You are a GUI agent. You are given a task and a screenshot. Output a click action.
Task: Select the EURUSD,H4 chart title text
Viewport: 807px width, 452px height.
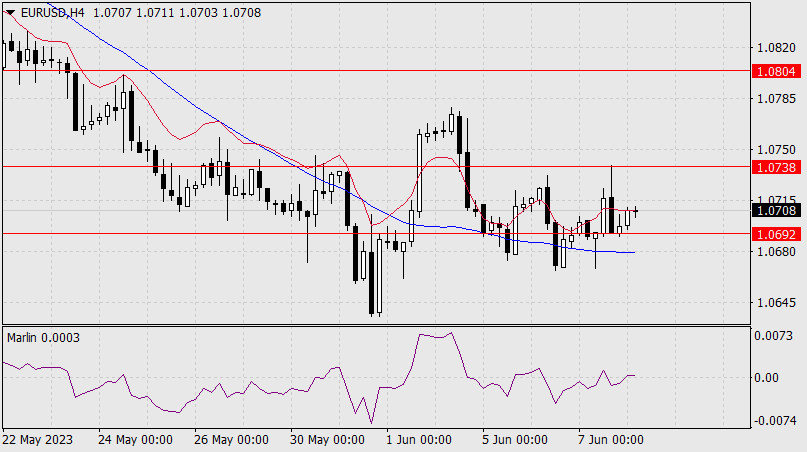pos(48,10)
